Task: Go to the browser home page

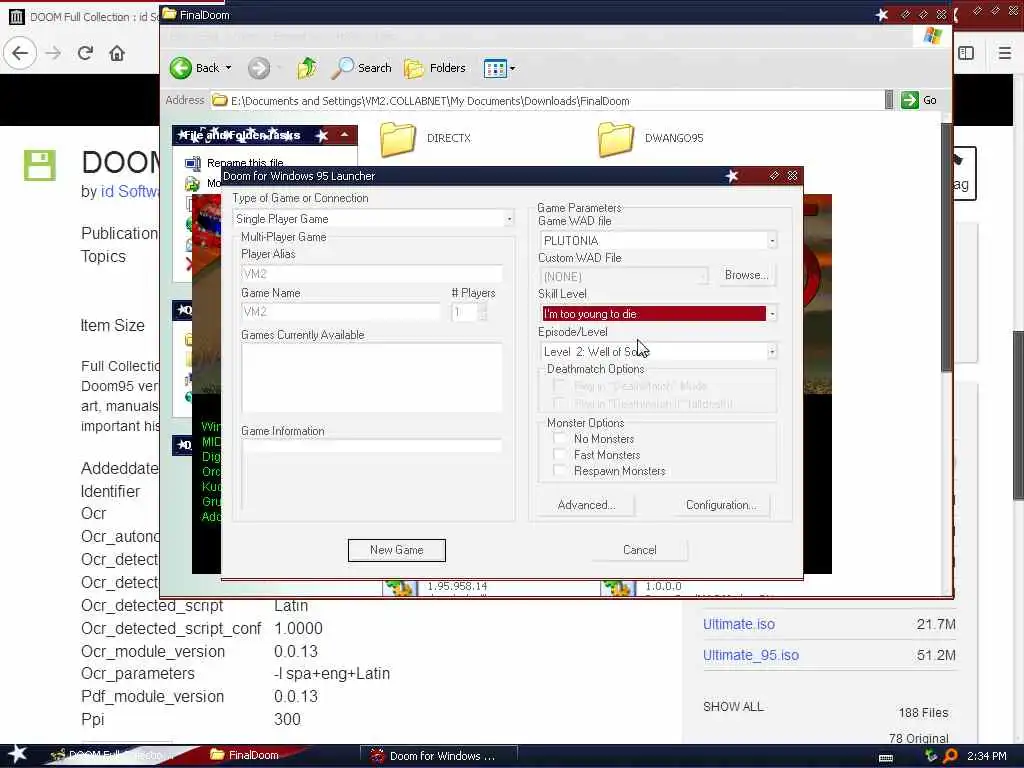Action: coord(117,53)
